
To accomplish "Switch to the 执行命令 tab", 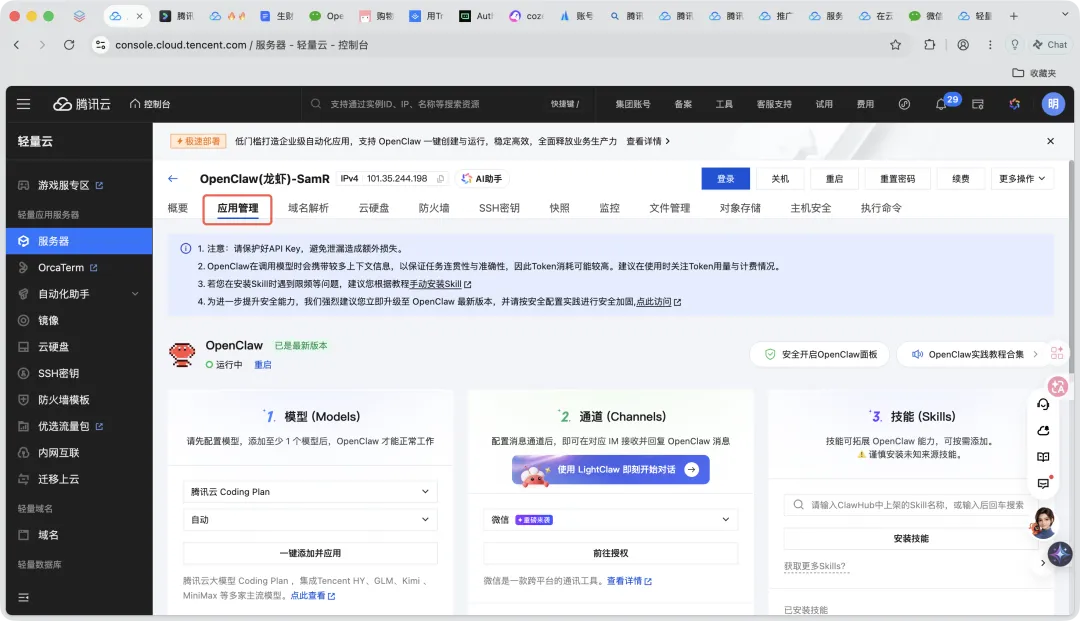I will 881,208.
